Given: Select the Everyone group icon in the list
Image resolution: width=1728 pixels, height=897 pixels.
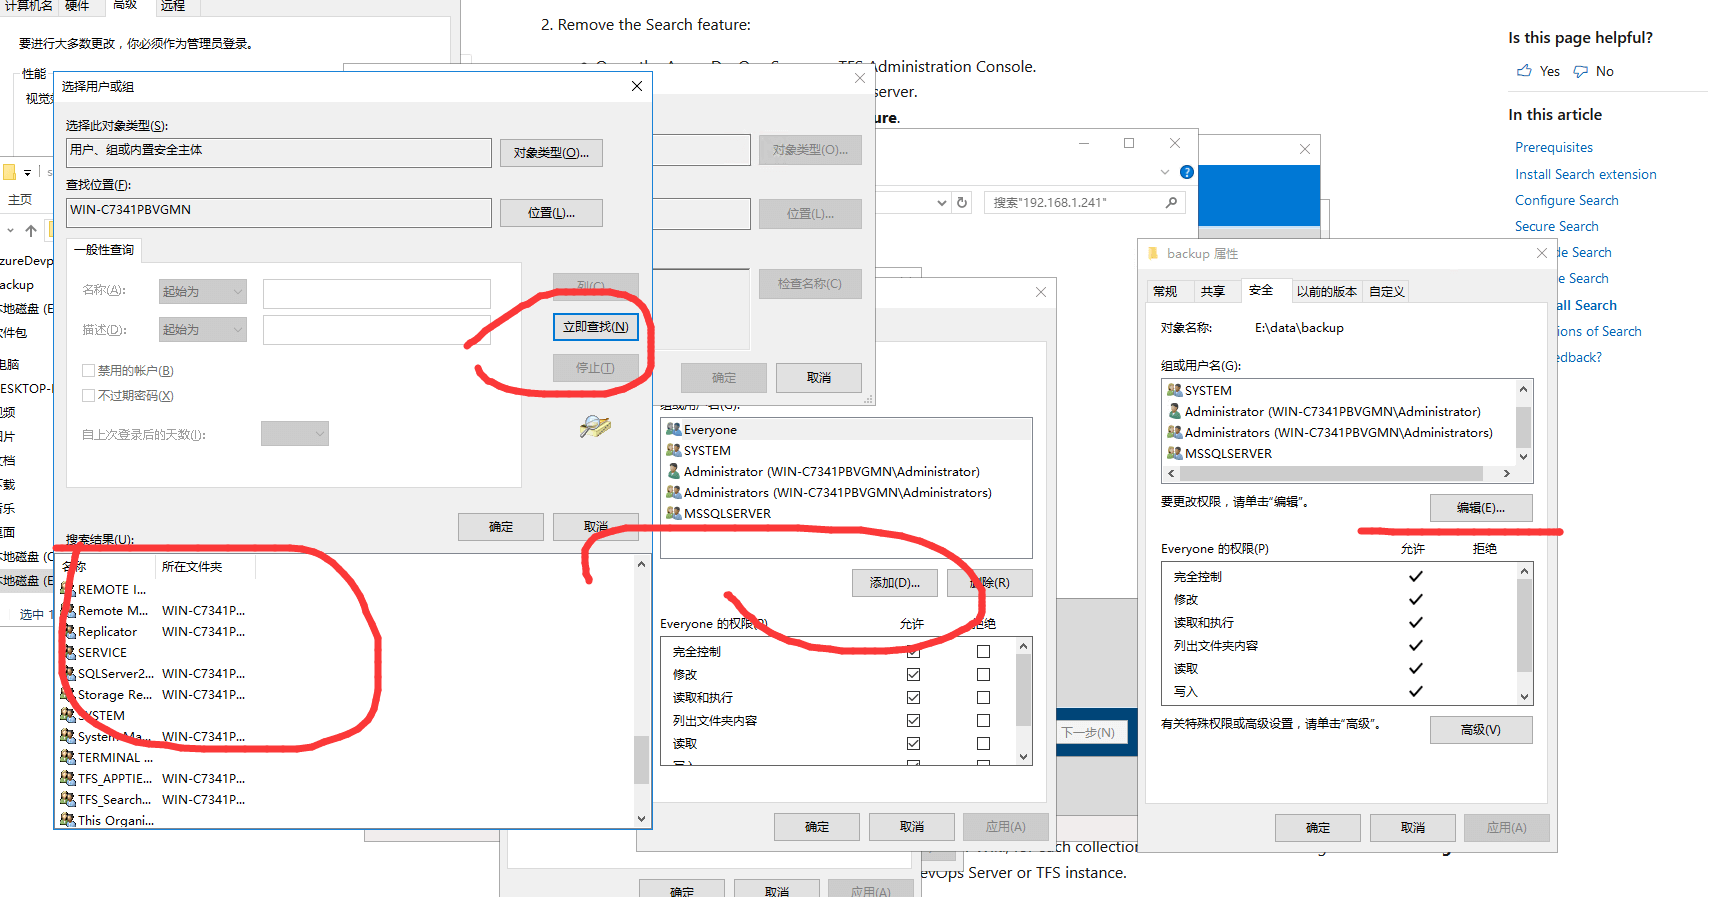Looking at the screenshot, I should (674, 430).
